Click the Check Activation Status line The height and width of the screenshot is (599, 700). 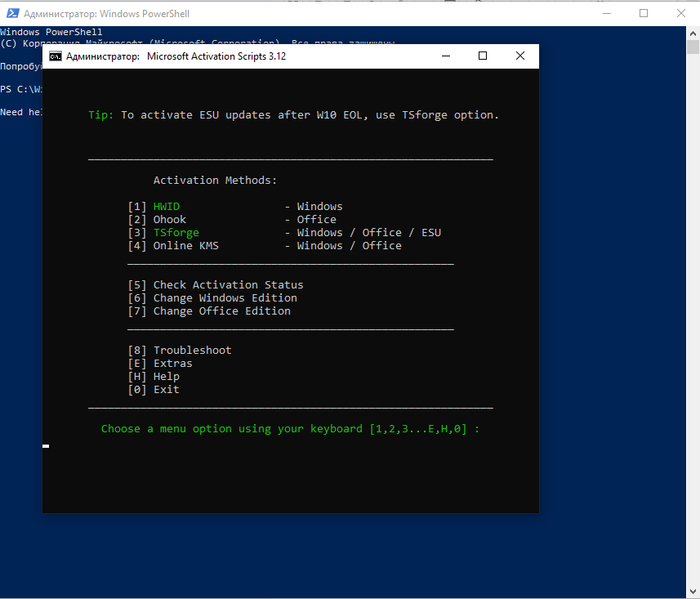[x=216, y=285]
